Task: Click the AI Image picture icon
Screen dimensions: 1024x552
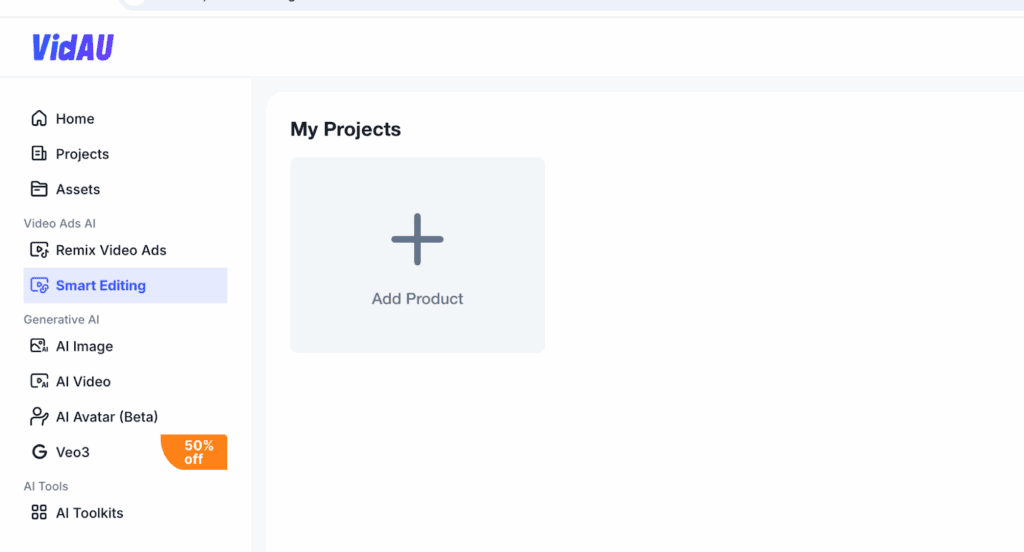Action: [39, 346]
